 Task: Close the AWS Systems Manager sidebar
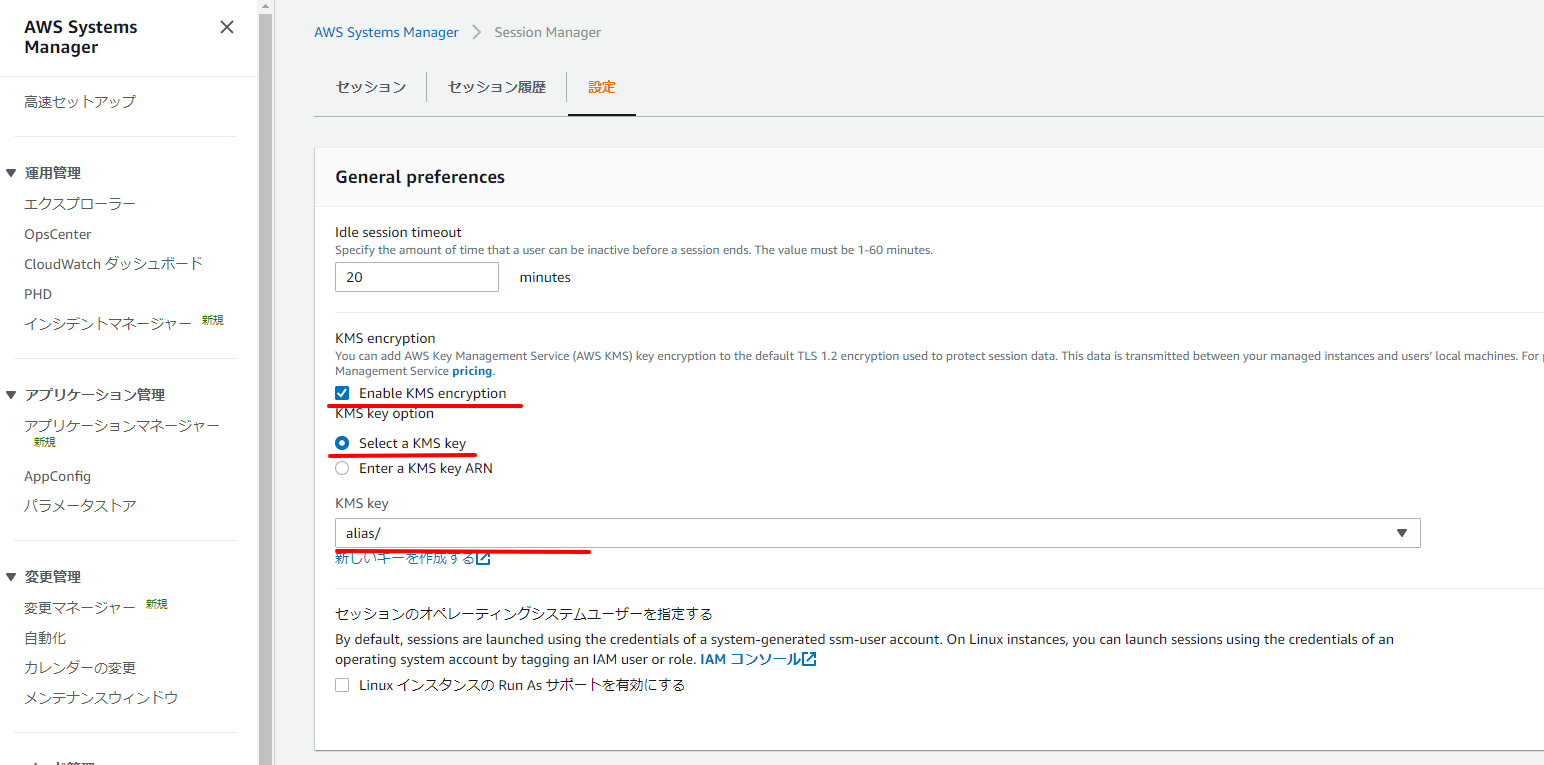pos(227,27)
